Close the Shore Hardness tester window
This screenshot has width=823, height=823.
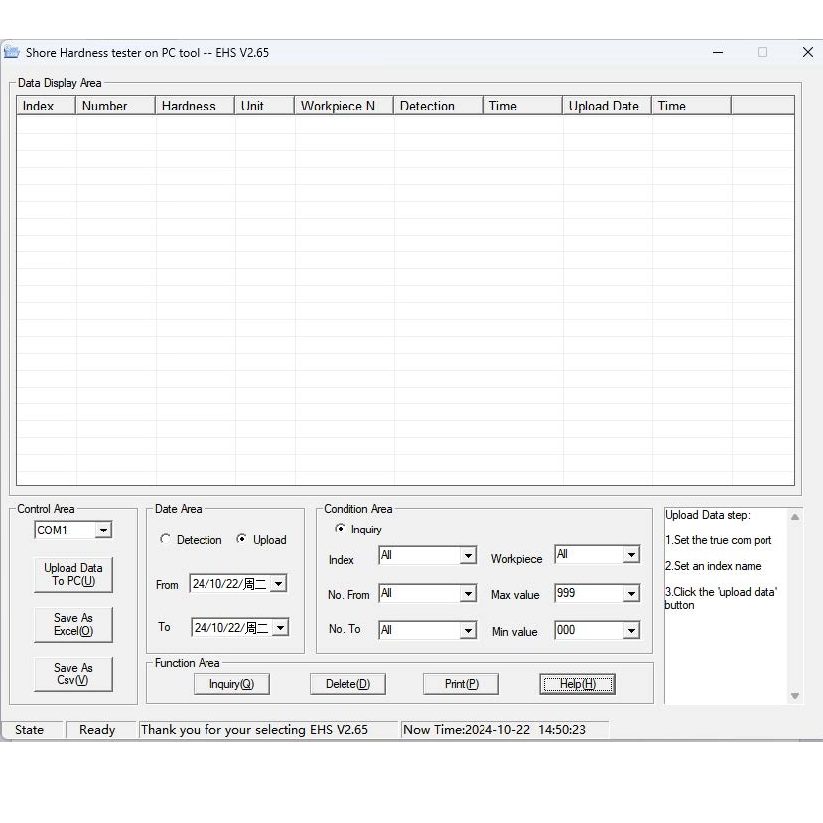[x=808, y=52]
